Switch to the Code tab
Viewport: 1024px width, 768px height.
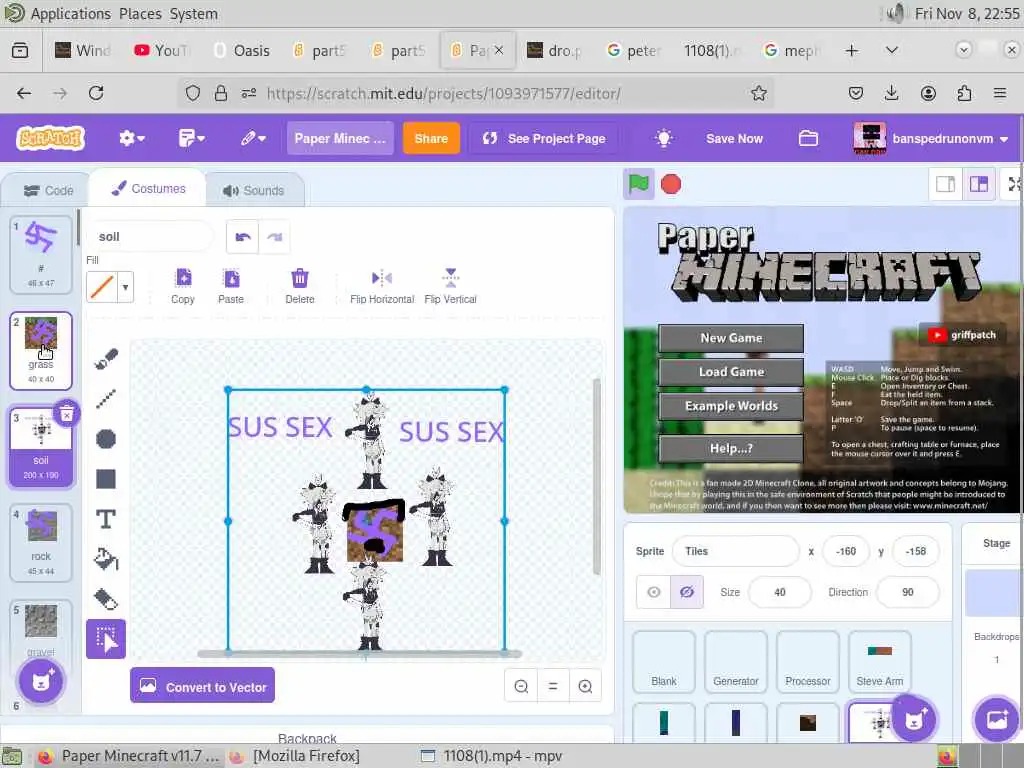(x=48, y=191)
